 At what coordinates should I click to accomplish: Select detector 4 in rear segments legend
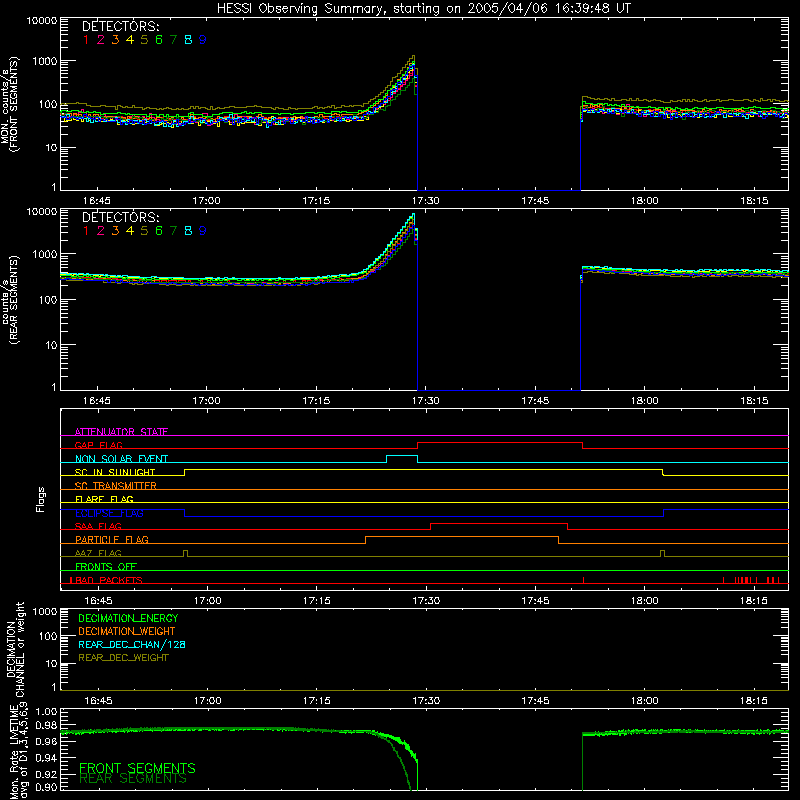[x=130, y=231]
